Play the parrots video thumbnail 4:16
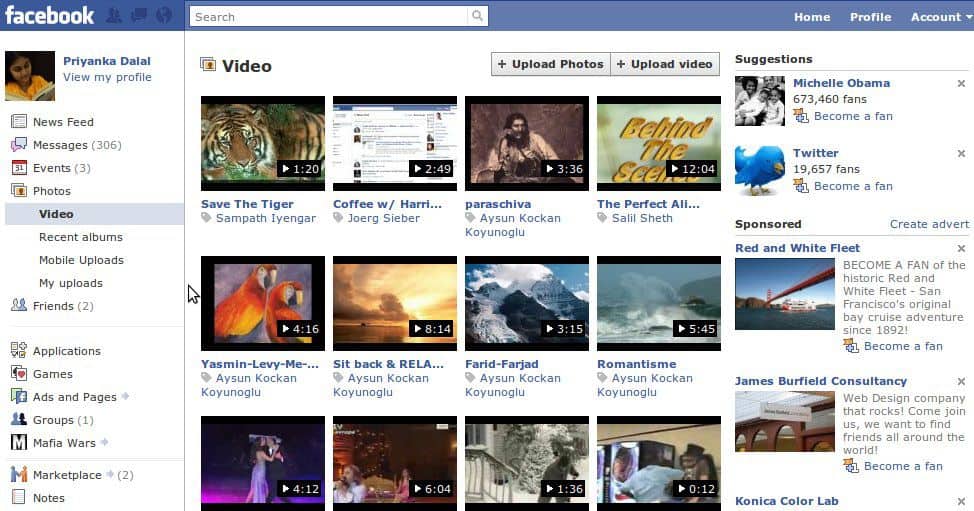 (263, 304)
